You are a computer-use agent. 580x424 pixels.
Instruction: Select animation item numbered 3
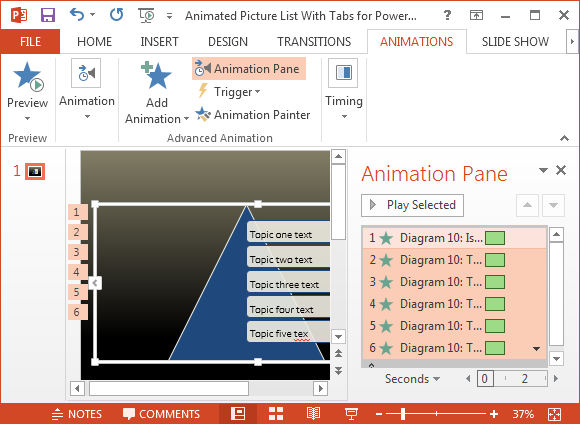point(454,282)
